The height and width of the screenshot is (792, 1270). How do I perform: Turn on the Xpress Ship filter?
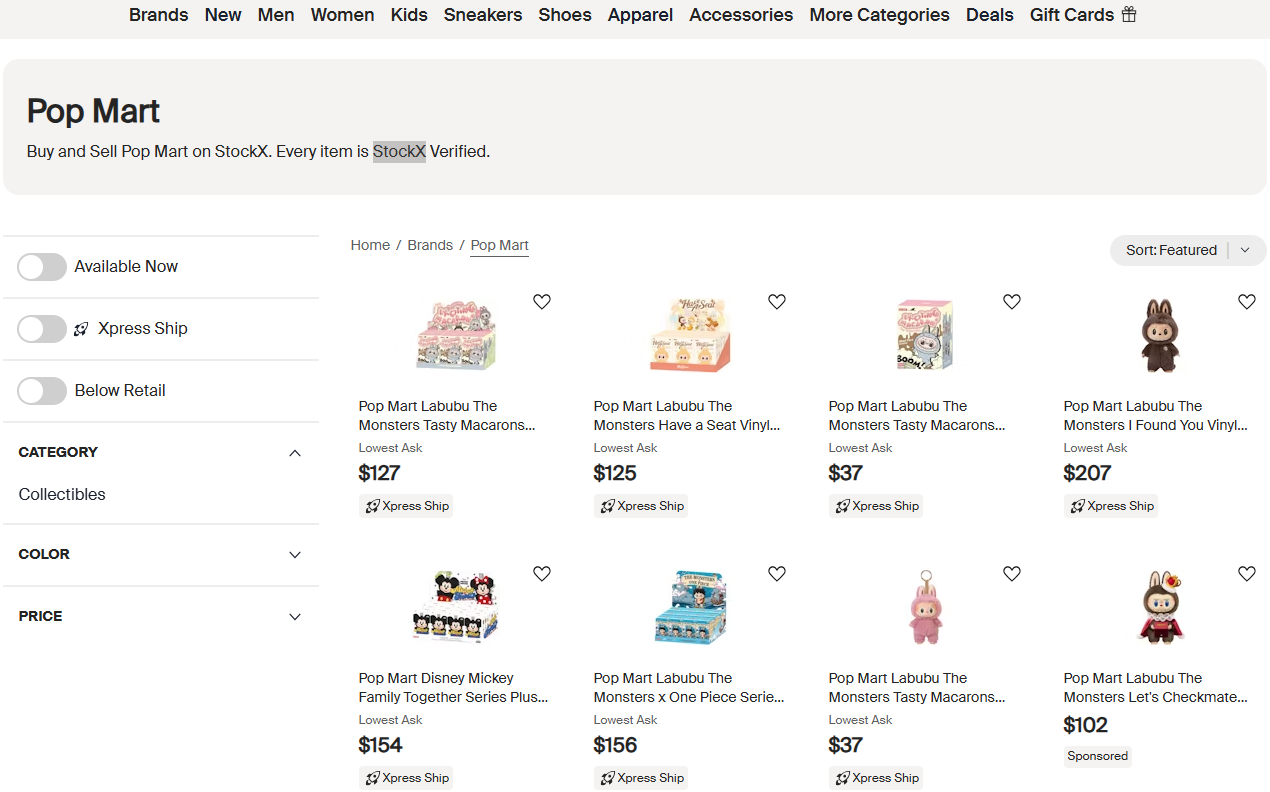(42, 329)
